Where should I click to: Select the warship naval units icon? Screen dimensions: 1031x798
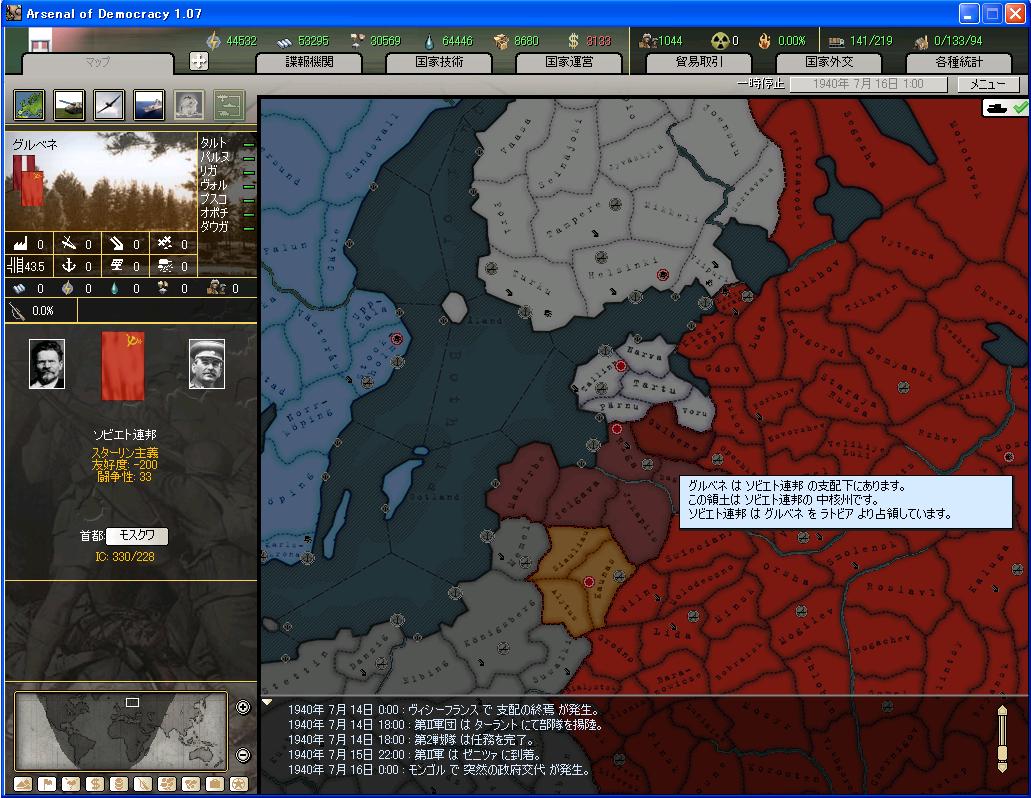pyautogui.click(x=149, y=104)
